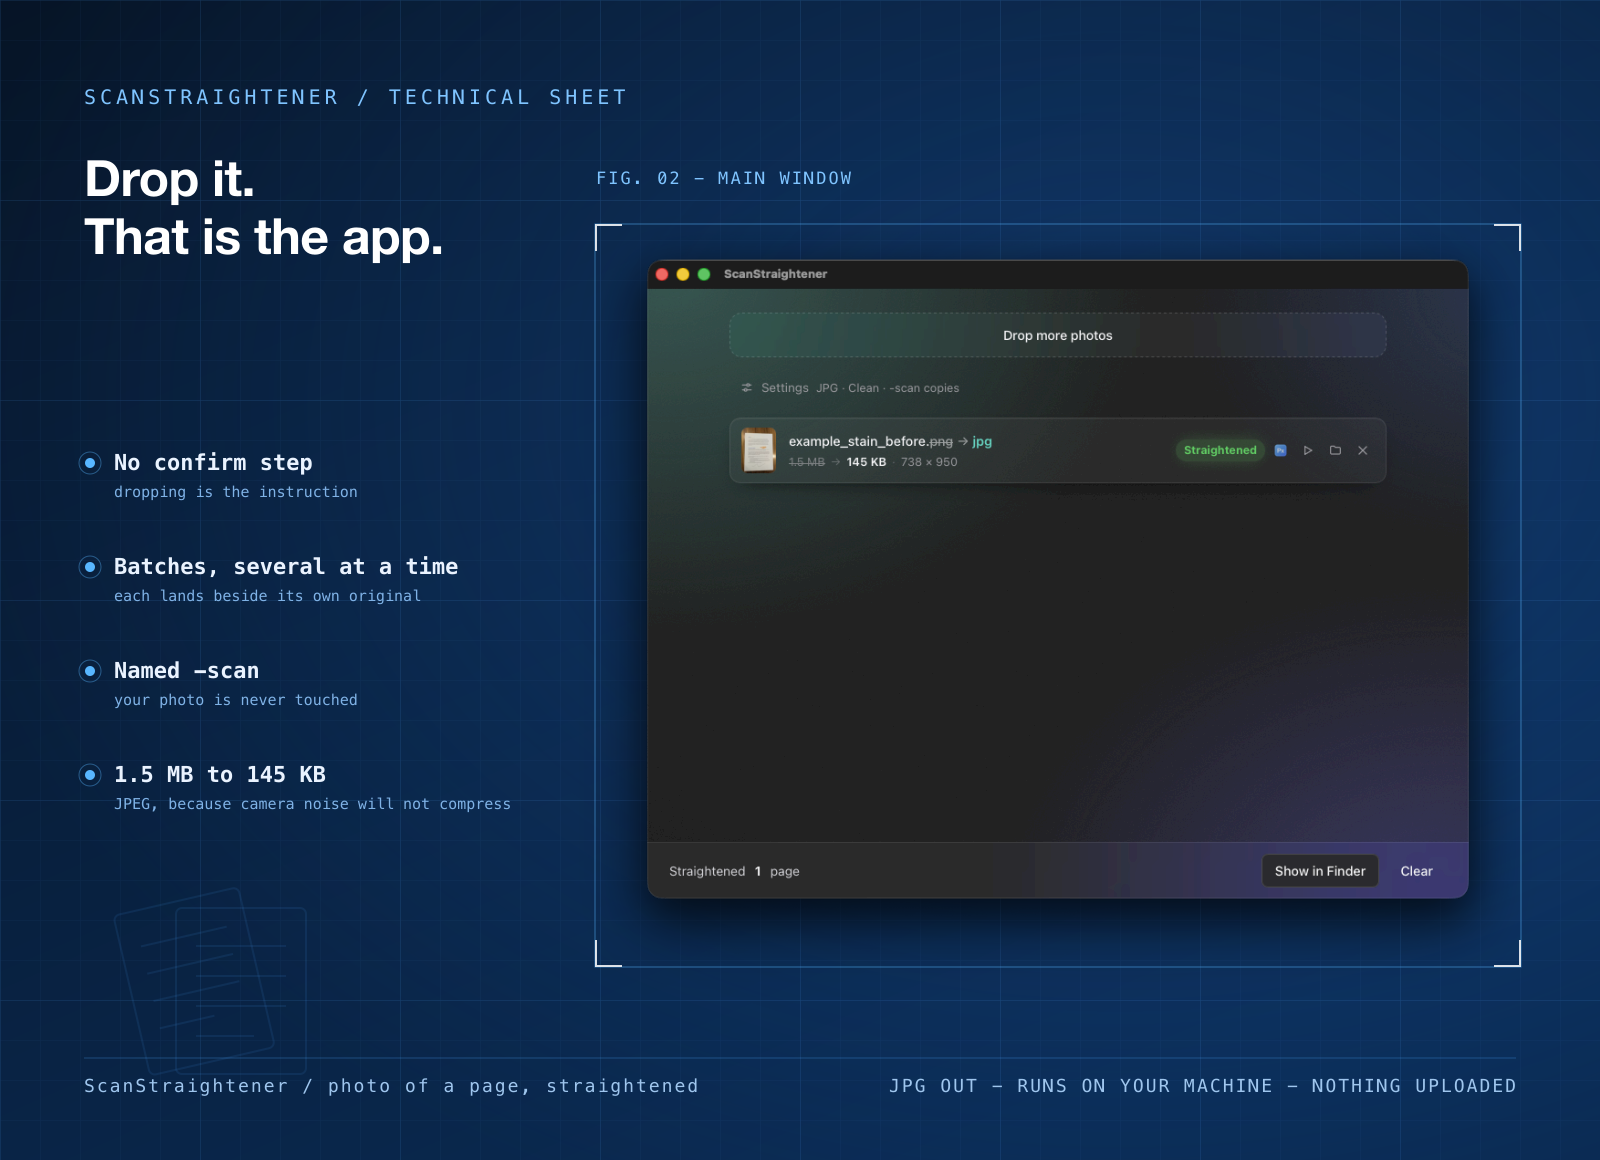Select the example_stain_before.png file name
This screenshot has width=1600, height=1160.
point(871,441)
